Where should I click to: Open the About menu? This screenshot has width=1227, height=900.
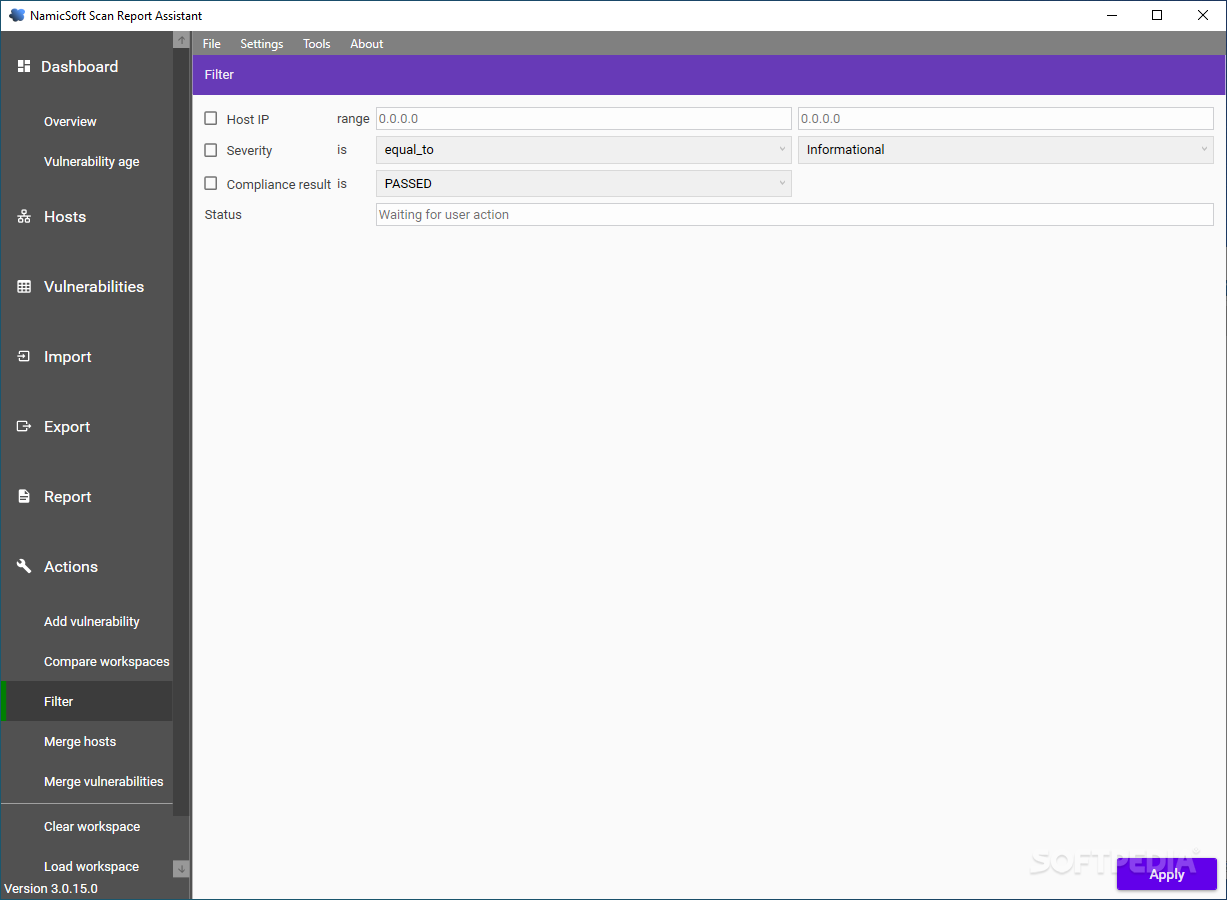click(367, 44)
